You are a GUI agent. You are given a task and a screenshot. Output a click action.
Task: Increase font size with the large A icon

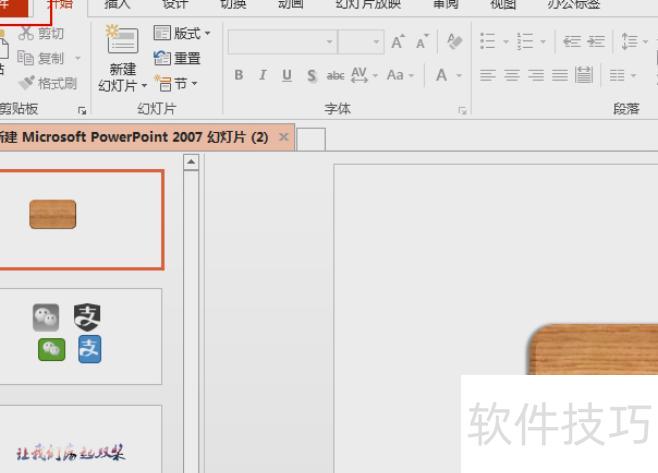(398, 42)
